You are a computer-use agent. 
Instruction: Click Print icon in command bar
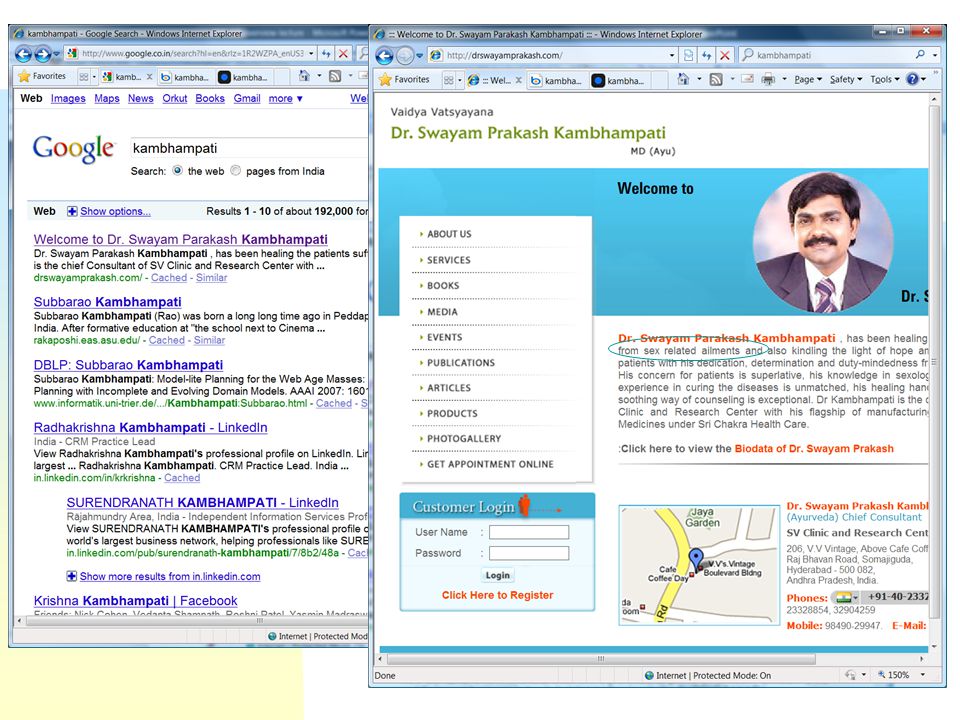pos(768,79)
